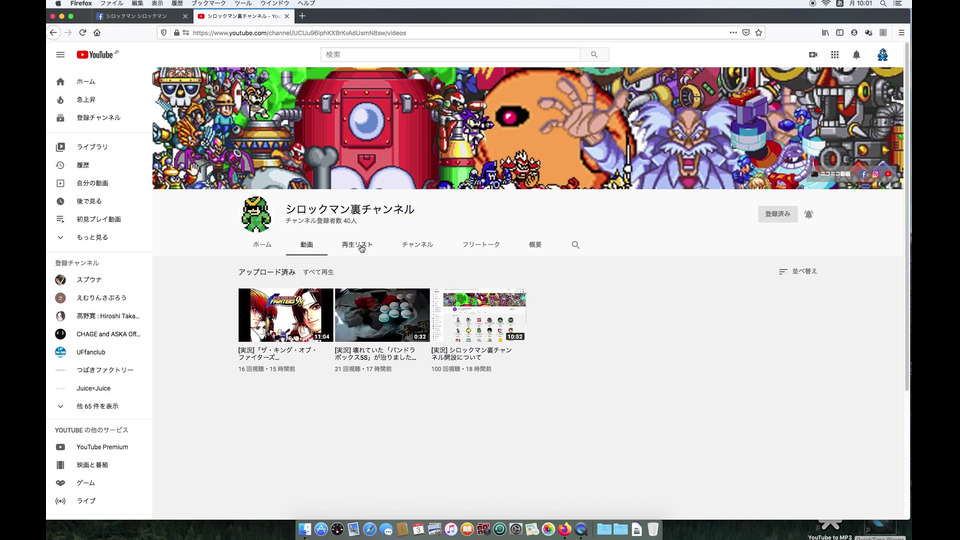This screenshot has height=540, width=960.
Task: Open Firefox hamburger application menu
Action: click(x=901, y=32)
